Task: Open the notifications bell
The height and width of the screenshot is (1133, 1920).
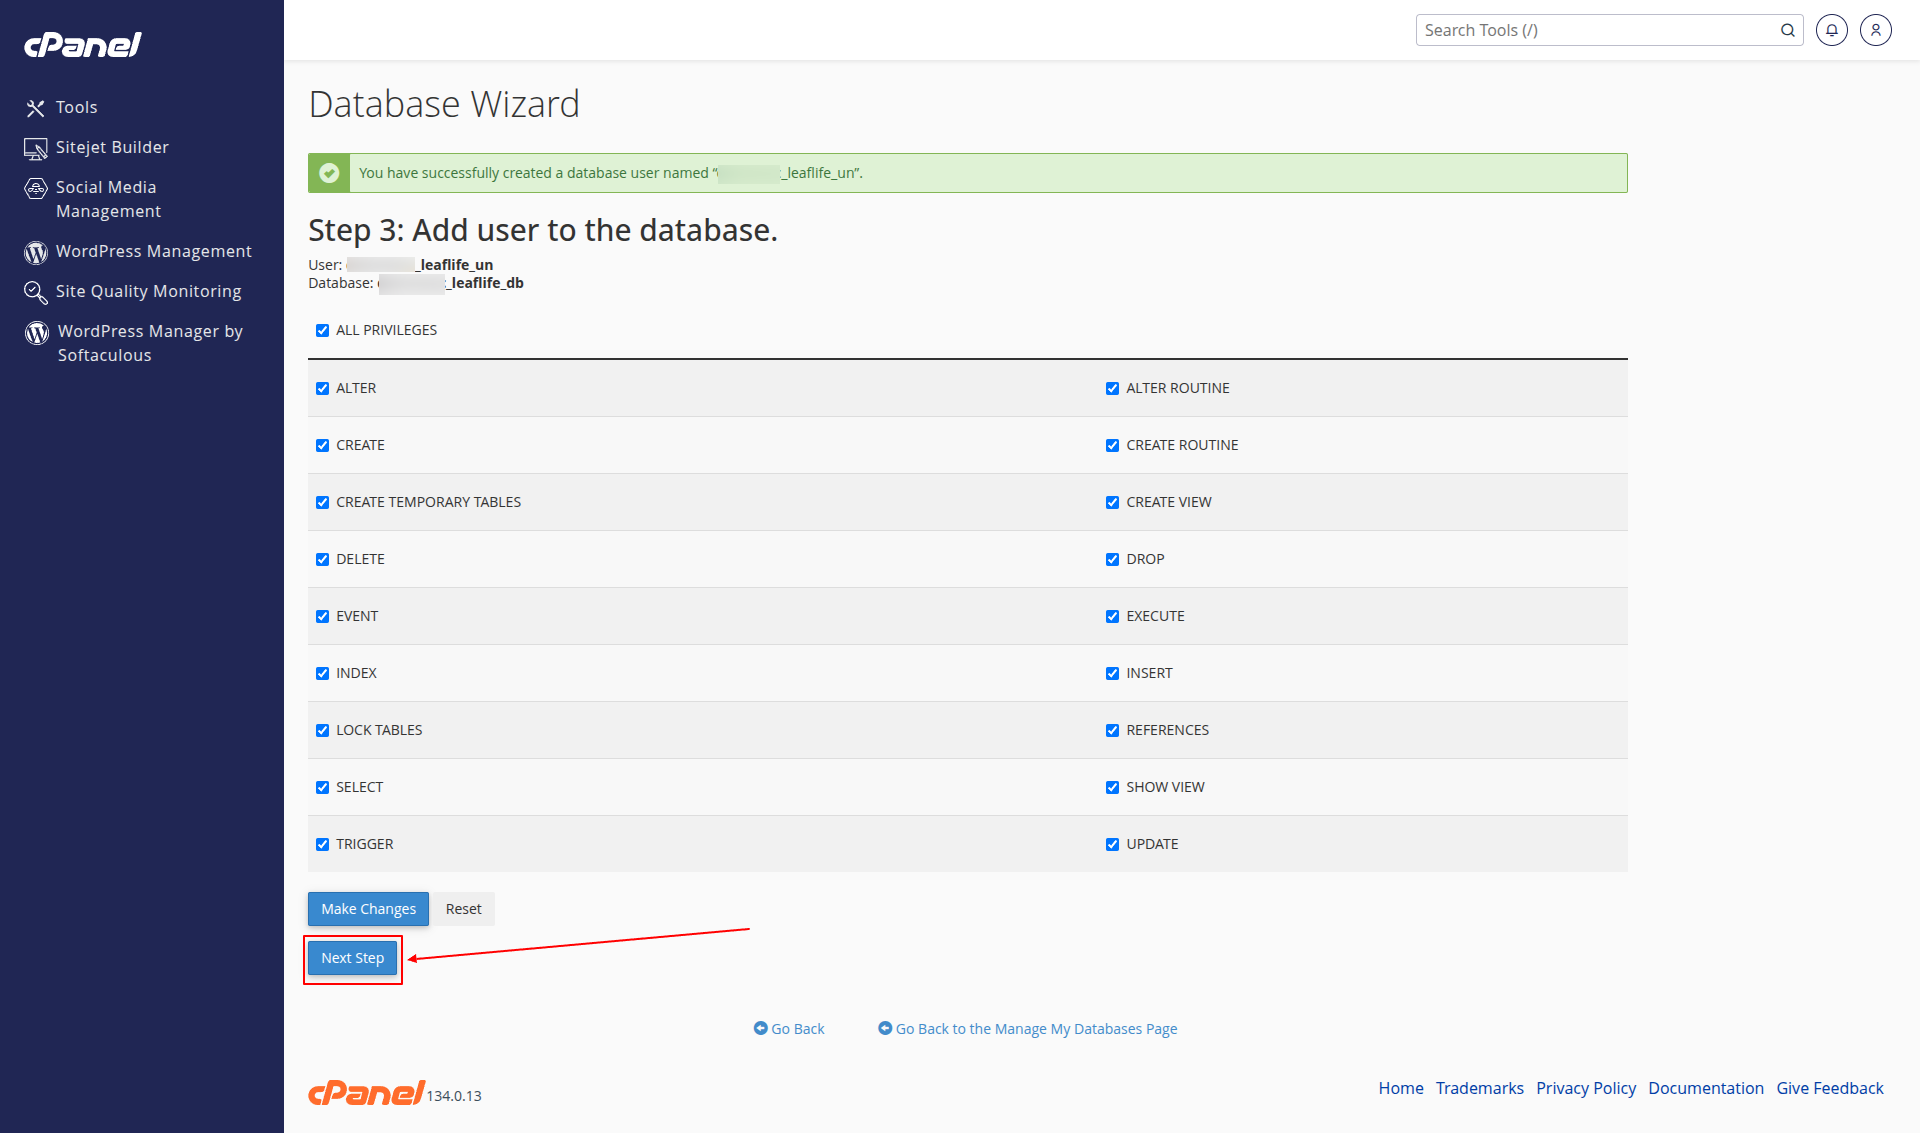Action: coord(1832,30)
